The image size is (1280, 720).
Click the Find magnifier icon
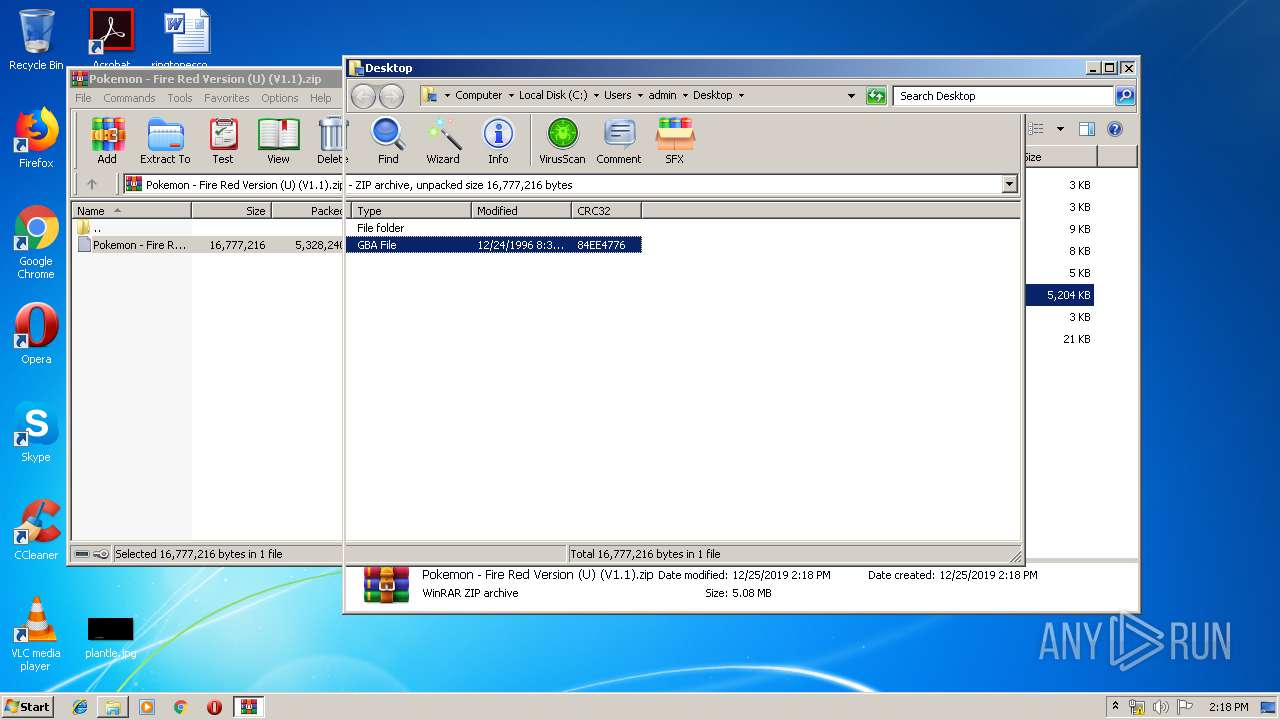(388, 141)
